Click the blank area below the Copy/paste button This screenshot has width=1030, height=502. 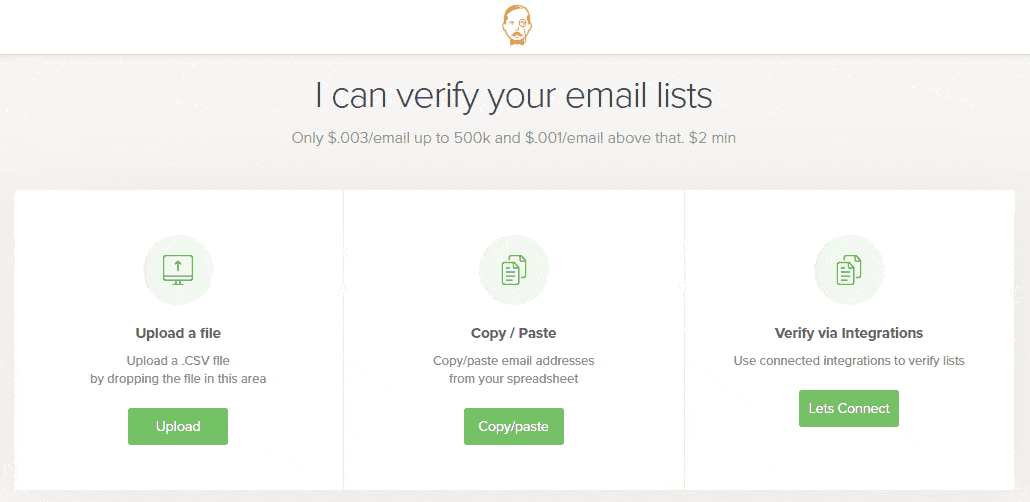click(x=514, y=467)
